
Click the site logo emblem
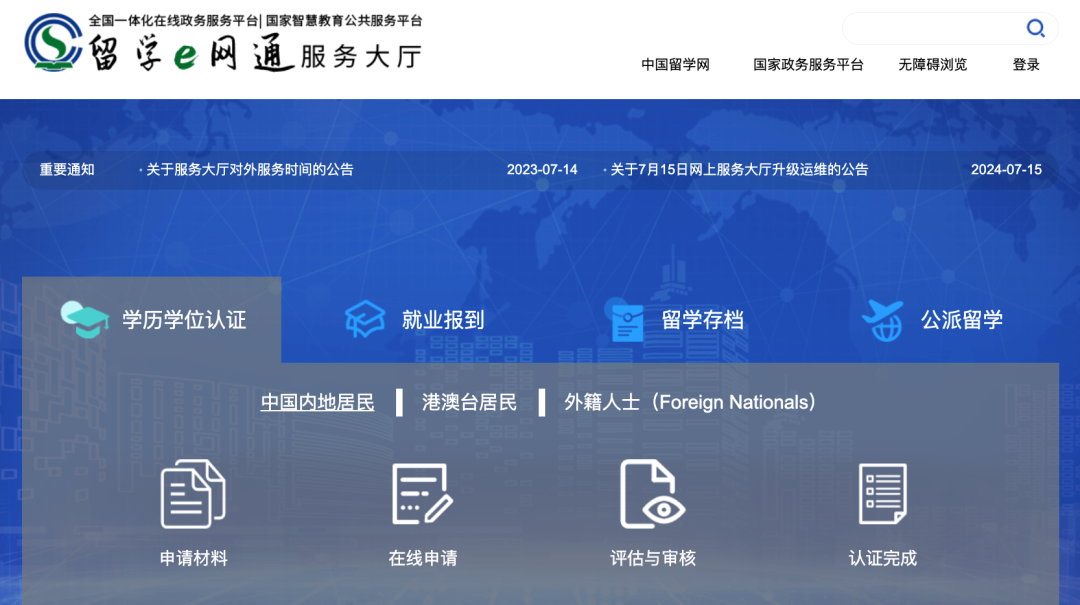[x=53, y=43]
